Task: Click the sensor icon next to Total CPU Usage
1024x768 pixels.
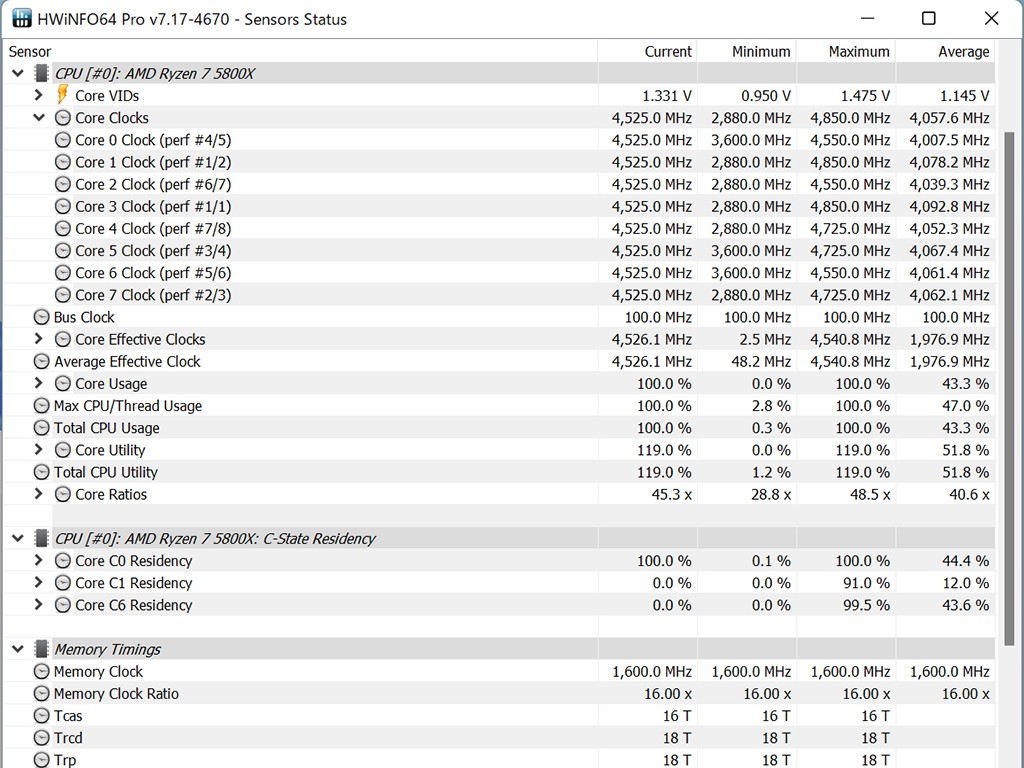Action: 41,428
